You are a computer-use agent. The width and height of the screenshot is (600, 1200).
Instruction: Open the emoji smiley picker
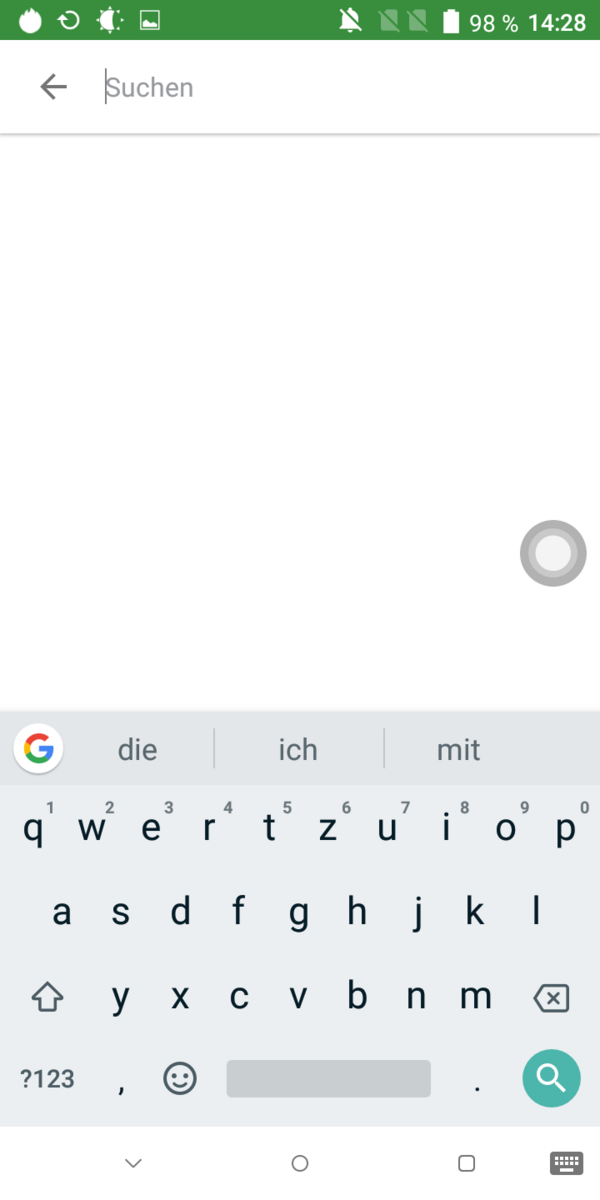180,1077
